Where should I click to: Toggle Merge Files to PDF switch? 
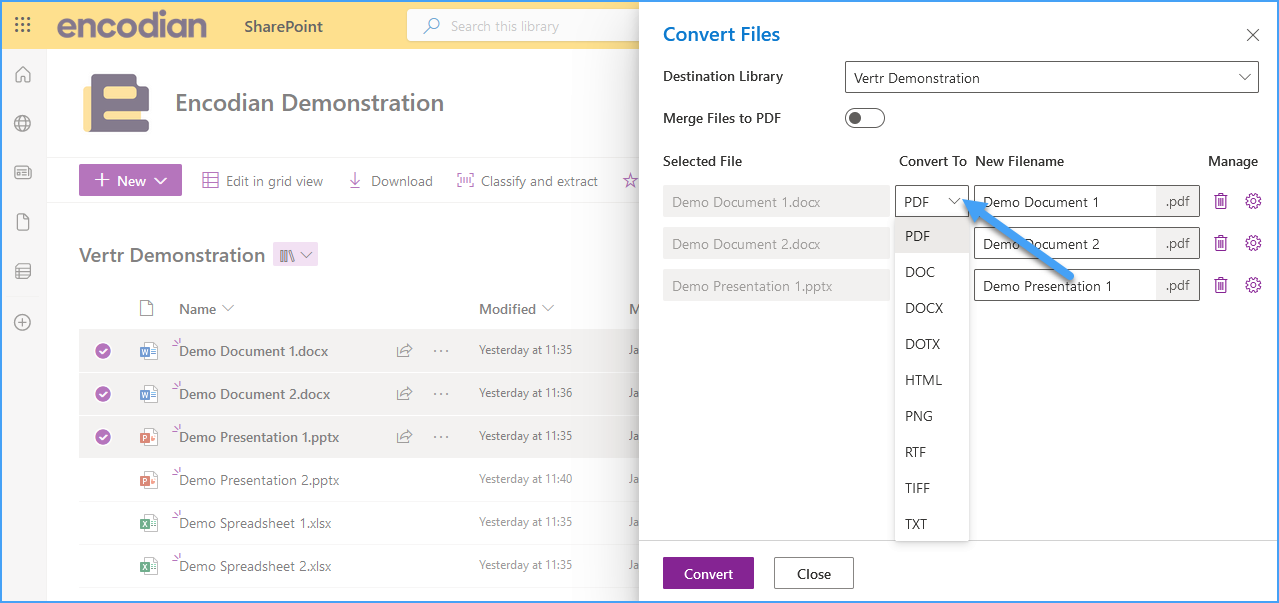865,118
